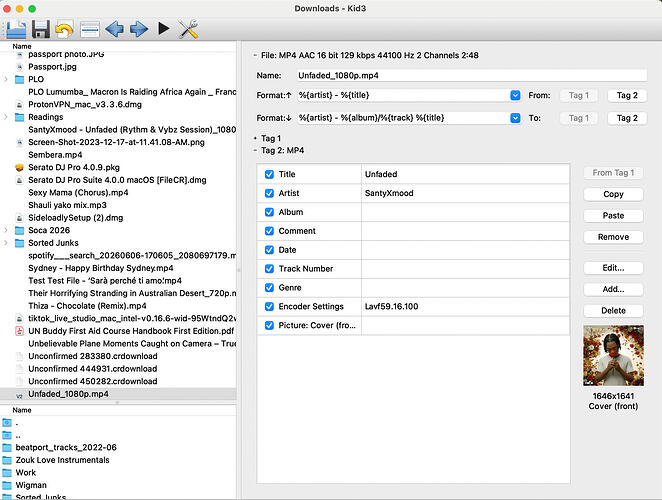Click the PDF icon of UN Buddy First Aid handbook
Image resolution: width=662 pixels, height=500 pixels.
[19, 331]
